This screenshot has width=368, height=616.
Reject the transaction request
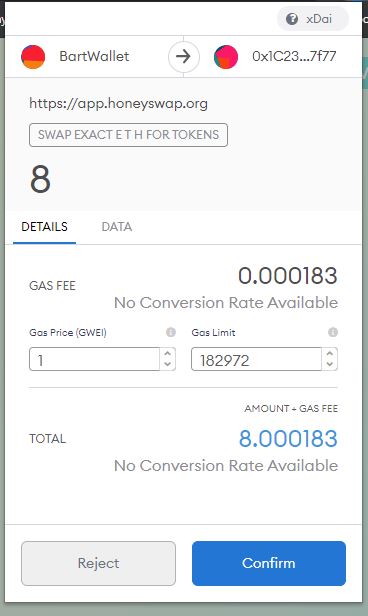(98, 563)
